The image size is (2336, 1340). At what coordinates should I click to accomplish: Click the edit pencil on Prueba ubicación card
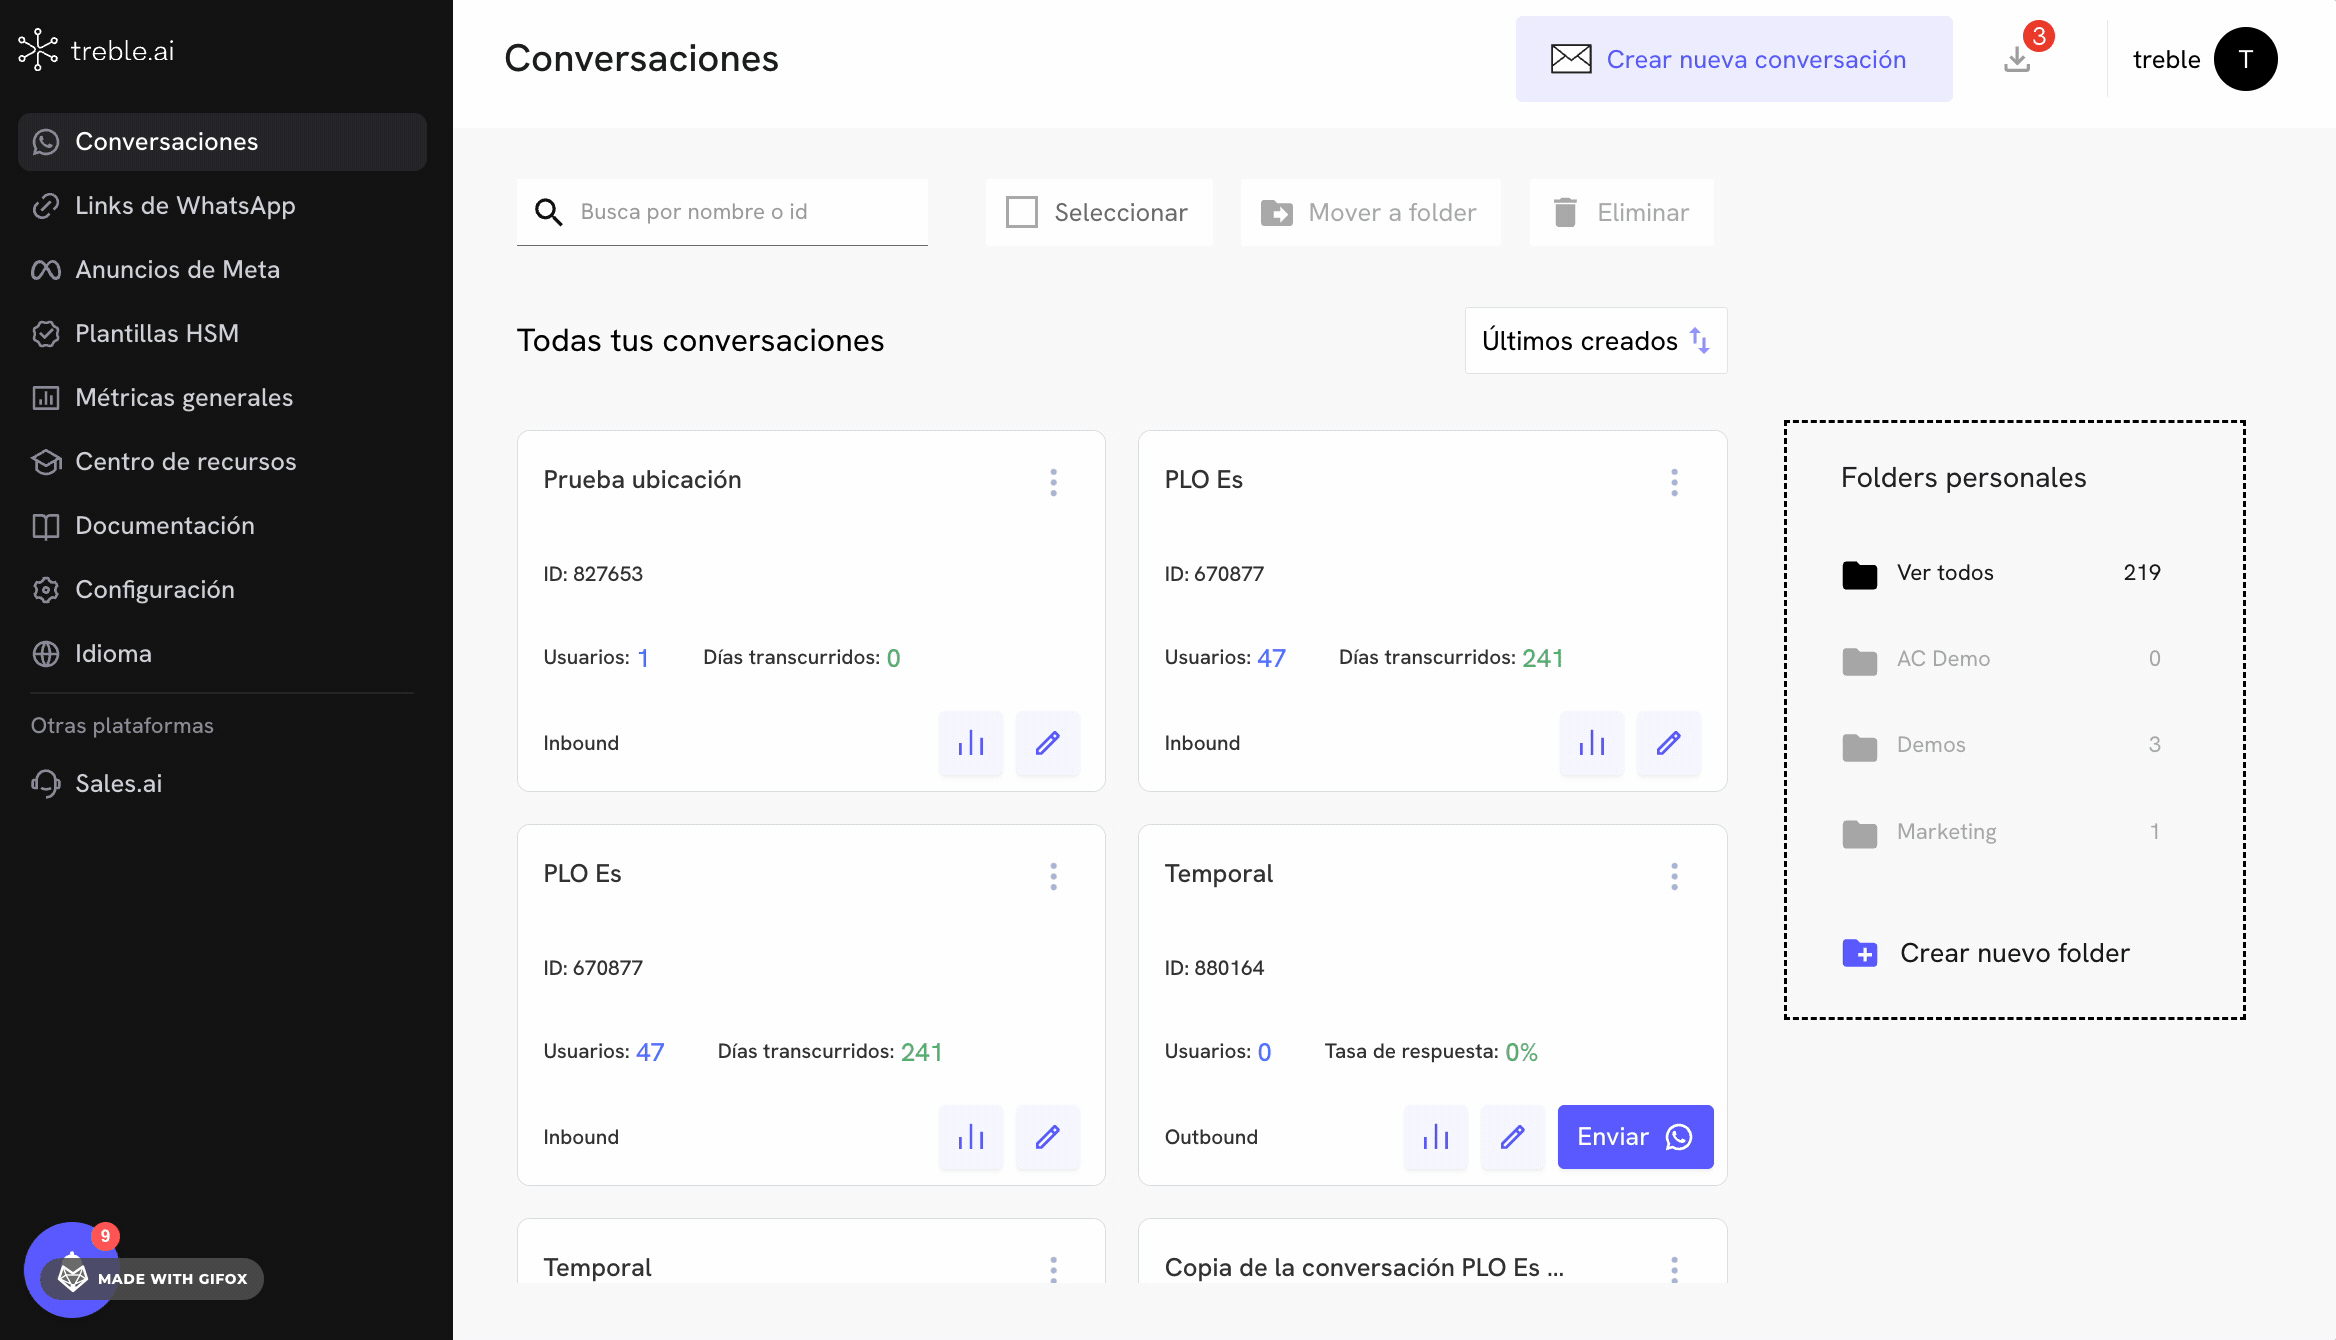click(1047, 743)
